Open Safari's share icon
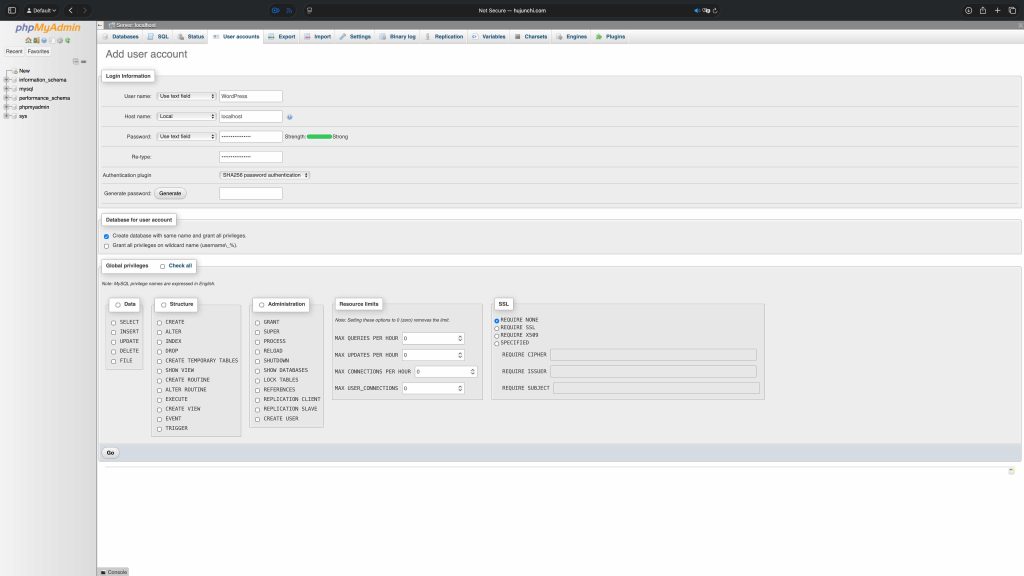Image resolution: width=1024 pixels, height=576 pixels. (982, 10)
